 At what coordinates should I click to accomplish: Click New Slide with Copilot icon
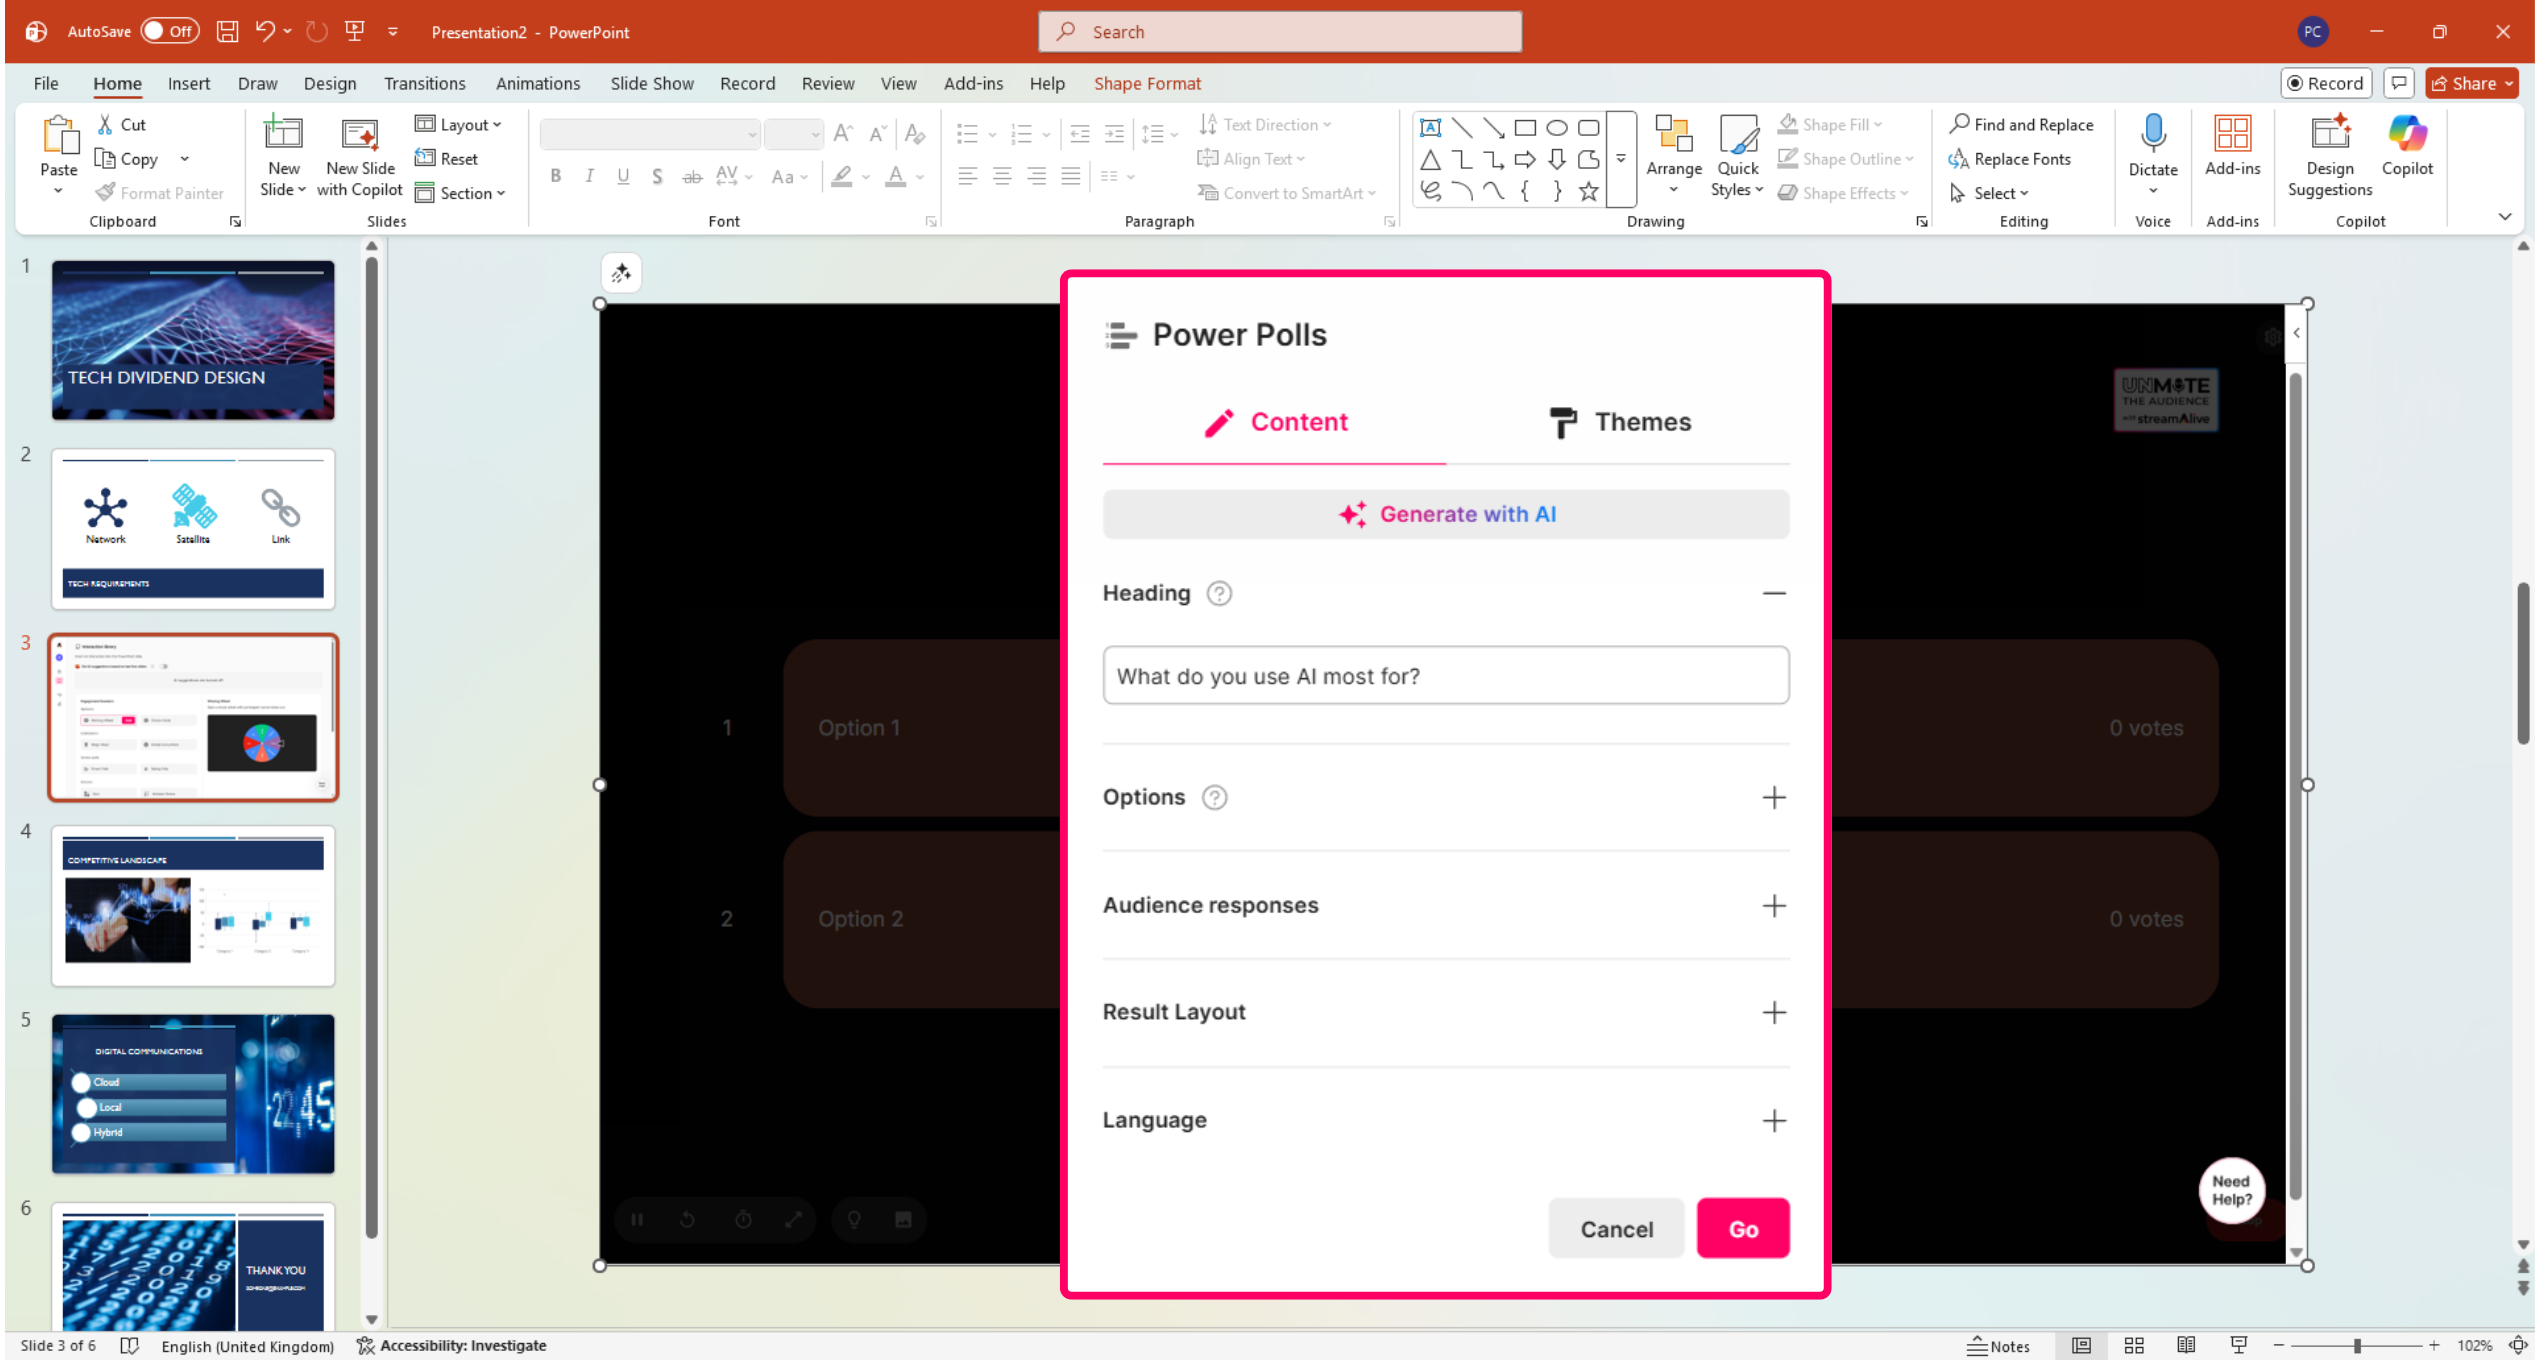point(360,135)
